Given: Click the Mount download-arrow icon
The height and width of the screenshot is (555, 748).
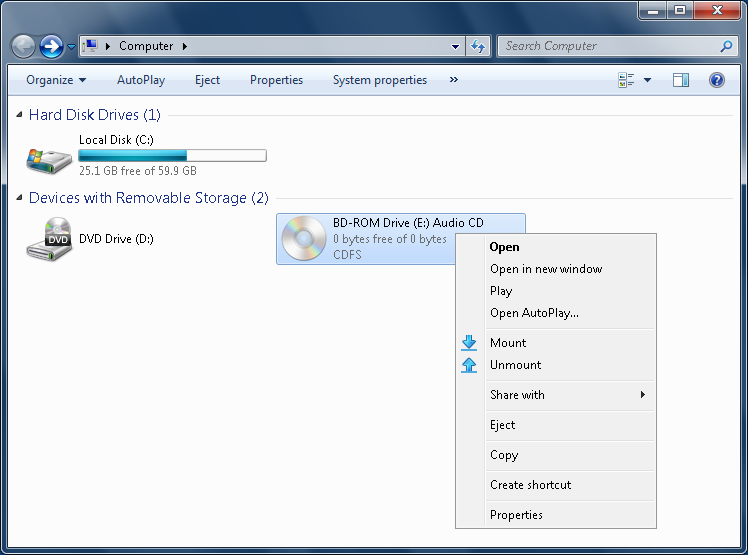Looking at the screenshot, I should [x=469, y=343].
